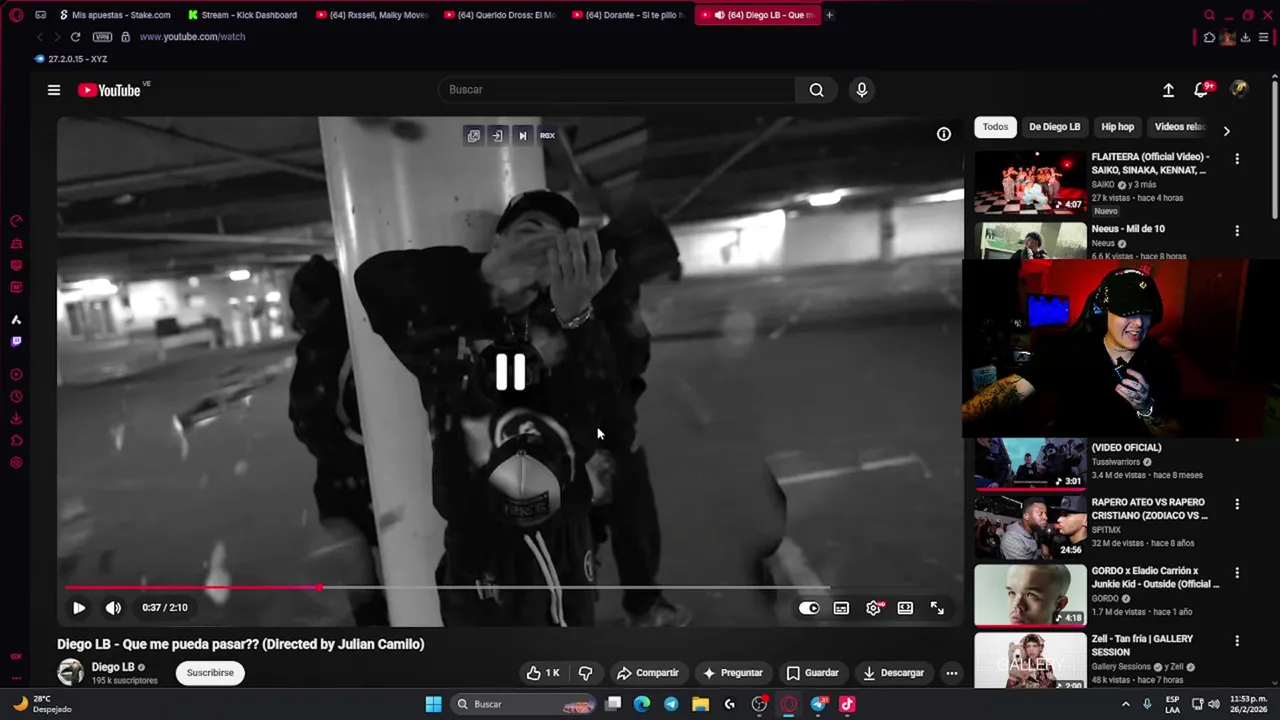Toggle the browser VPN badge
This screenshot has height=720, width=1280.
pyautogui.click(x=102, y=37)
